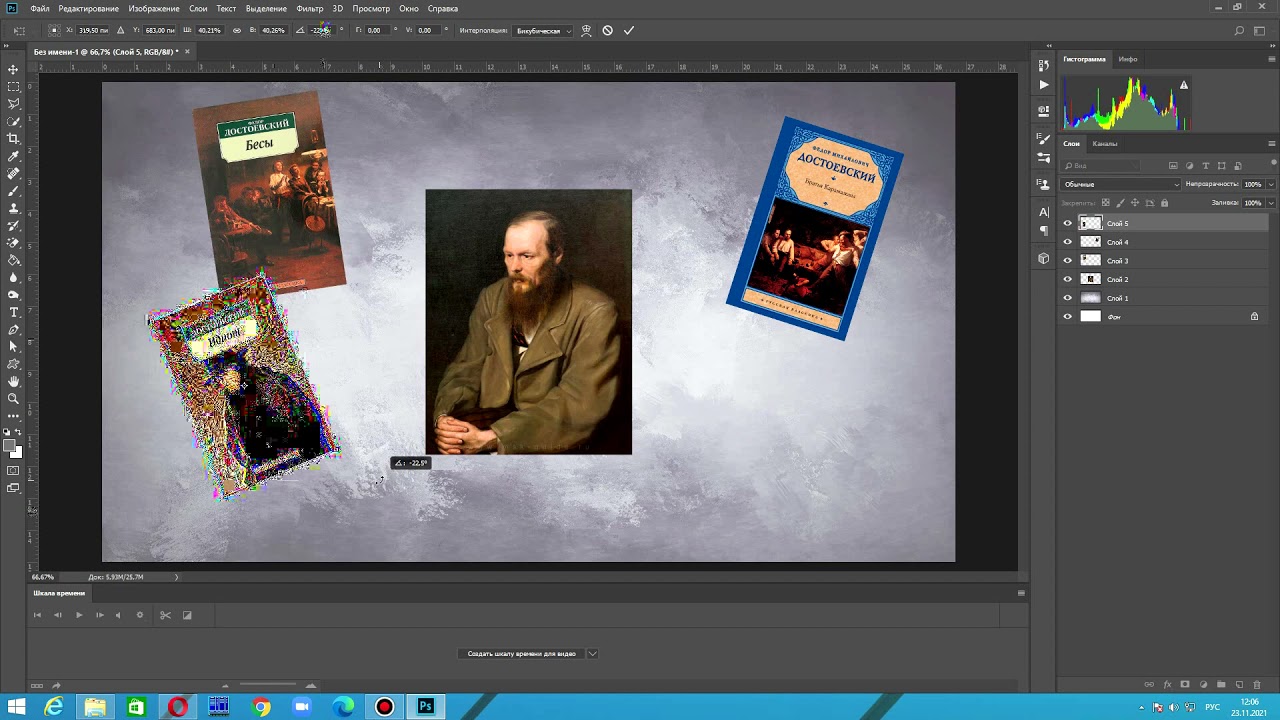Image resolution: width=1280 pixels, height=720 pixels.
Task: Open the Непрозрачность opacity dropdown arrow
Action: [1271, 184]
